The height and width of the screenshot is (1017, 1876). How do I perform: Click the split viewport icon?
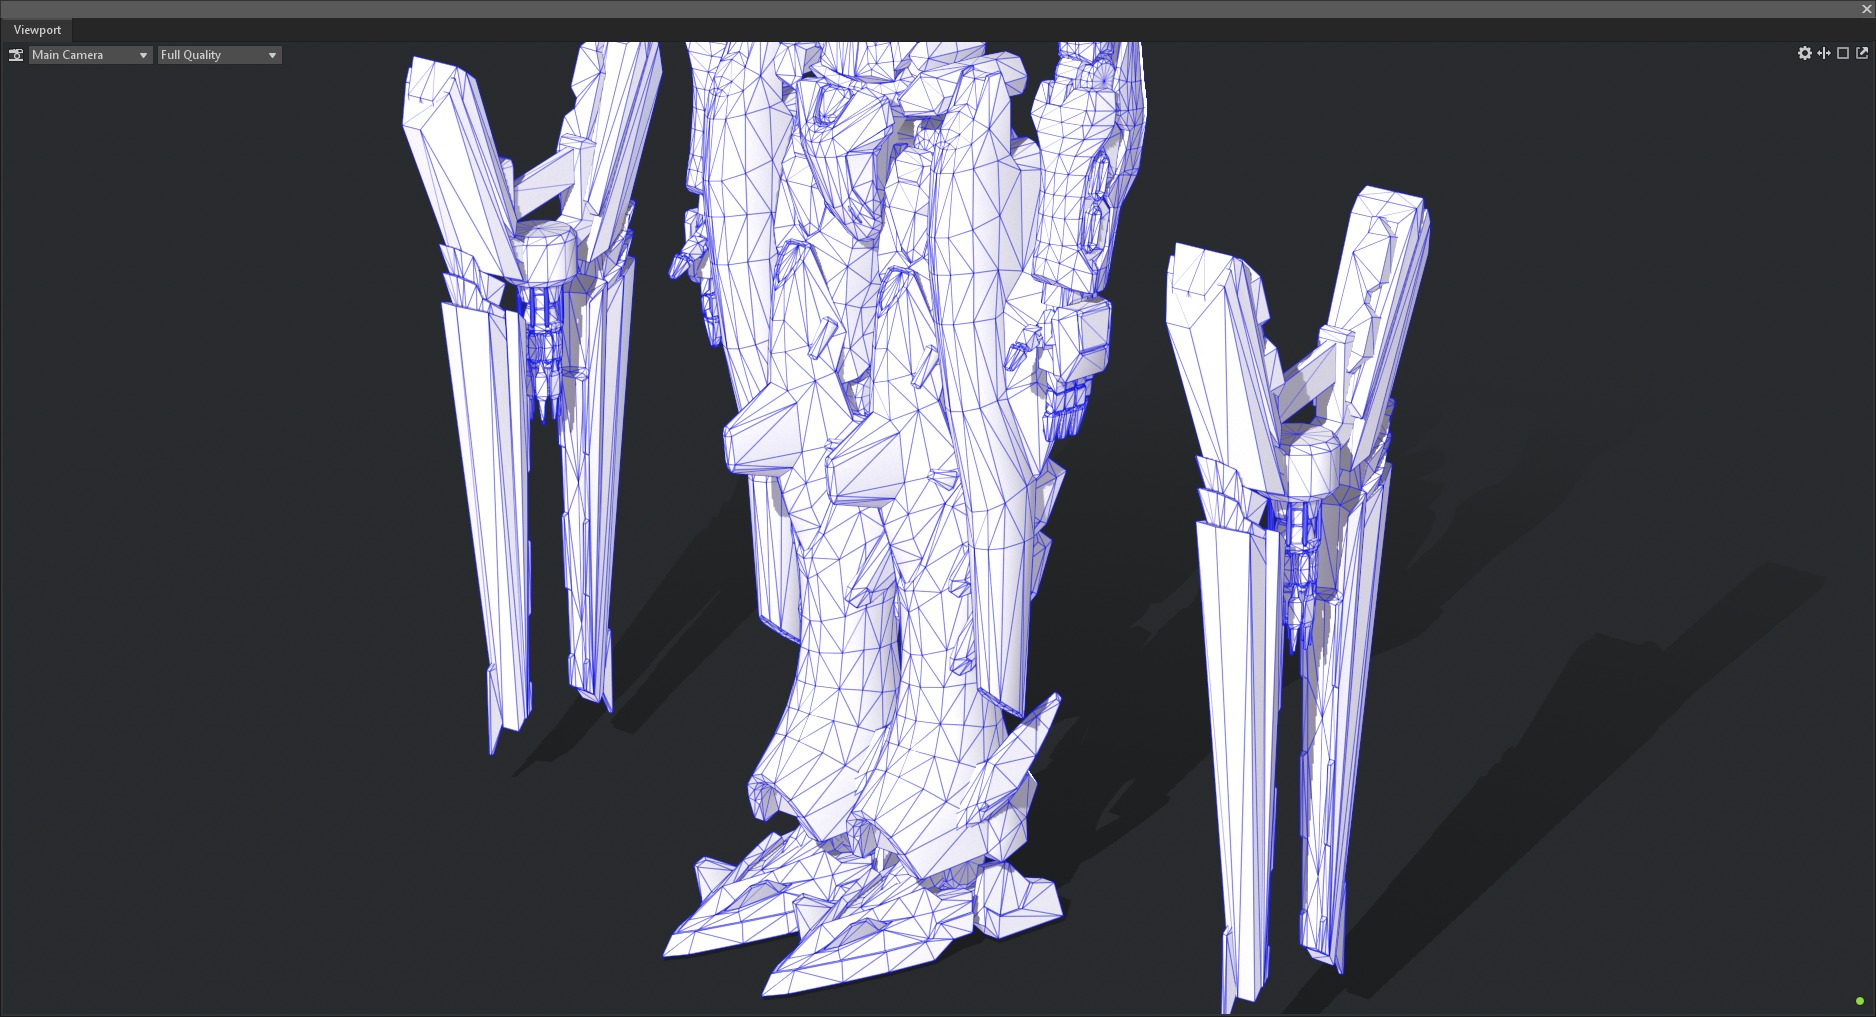1824,53
